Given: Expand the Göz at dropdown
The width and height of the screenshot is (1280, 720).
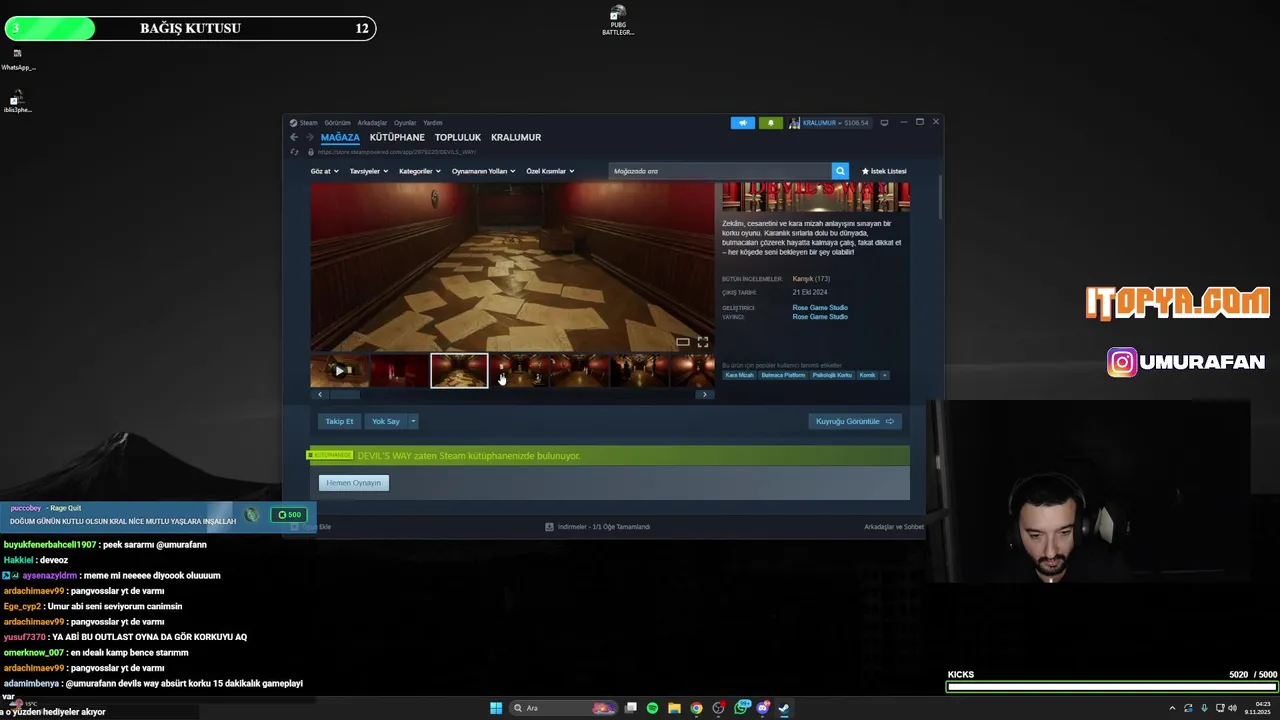Looking at the screenshot, I should pos(324,171).
